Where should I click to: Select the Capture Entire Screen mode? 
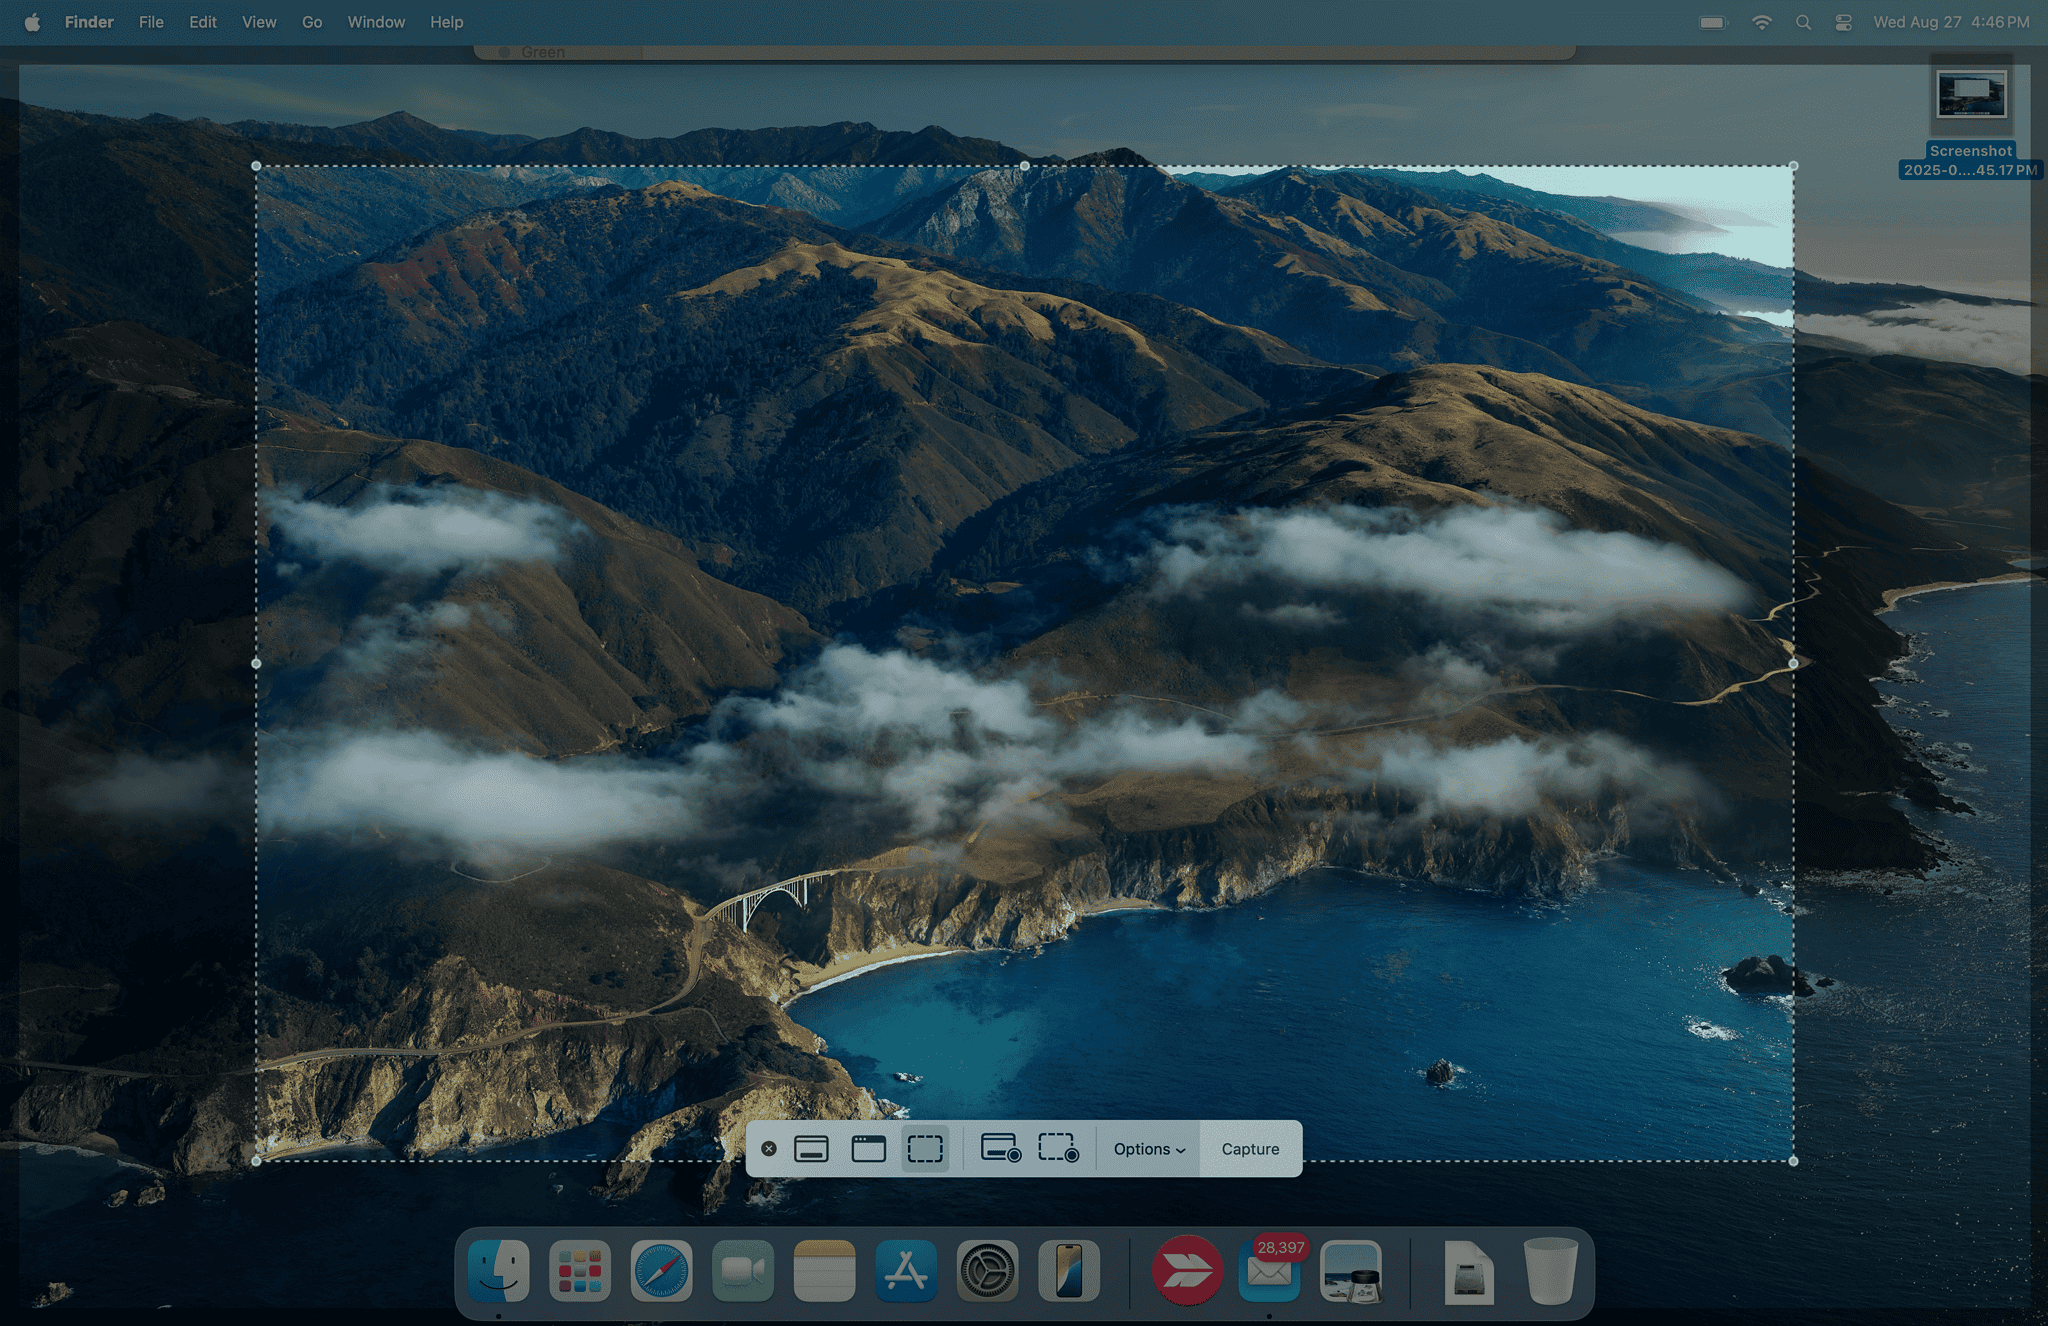(812, 1148)
